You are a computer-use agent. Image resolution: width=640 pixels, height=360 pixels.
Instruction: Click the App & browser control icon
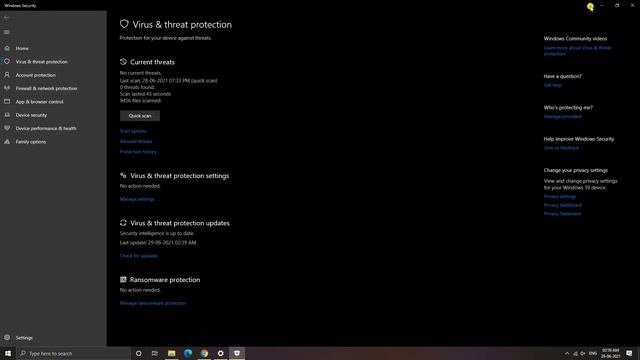7,102
